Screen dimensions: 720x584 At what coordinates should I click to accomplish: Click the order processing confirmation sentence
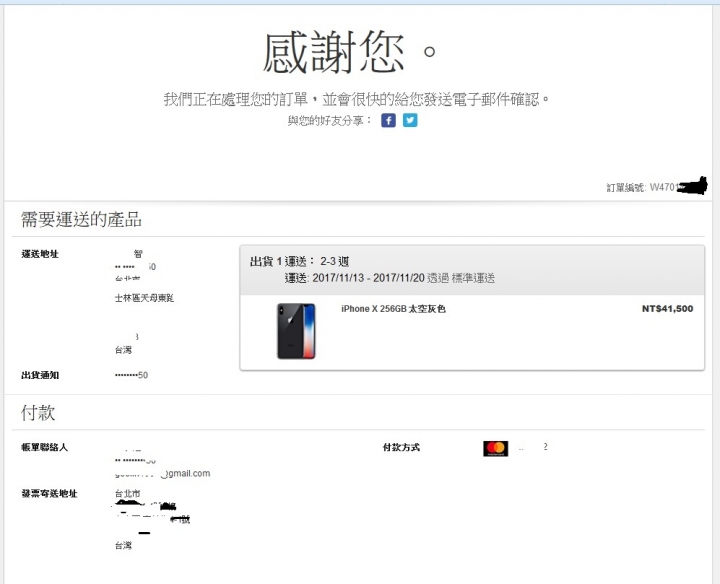click(356, 99)
